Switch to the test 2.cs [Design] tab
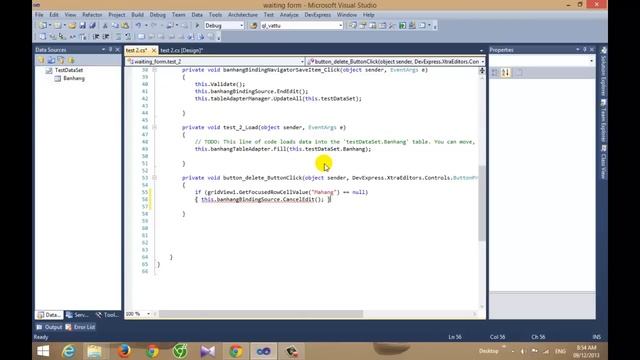The height and width of the screenshot is (360, 640). pos(182,50)
